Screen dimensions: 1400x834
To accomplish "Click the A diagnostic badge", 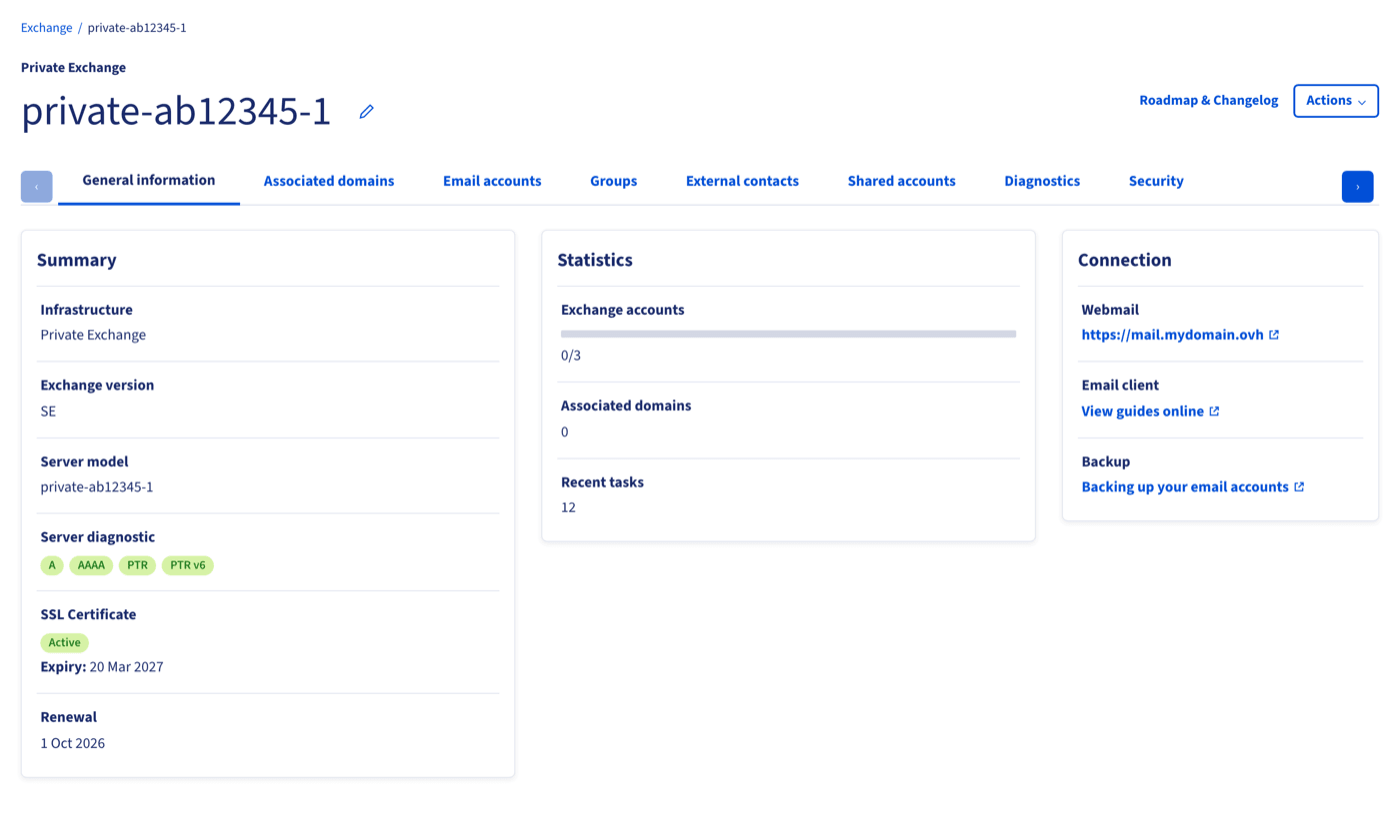I will point(52,565).
